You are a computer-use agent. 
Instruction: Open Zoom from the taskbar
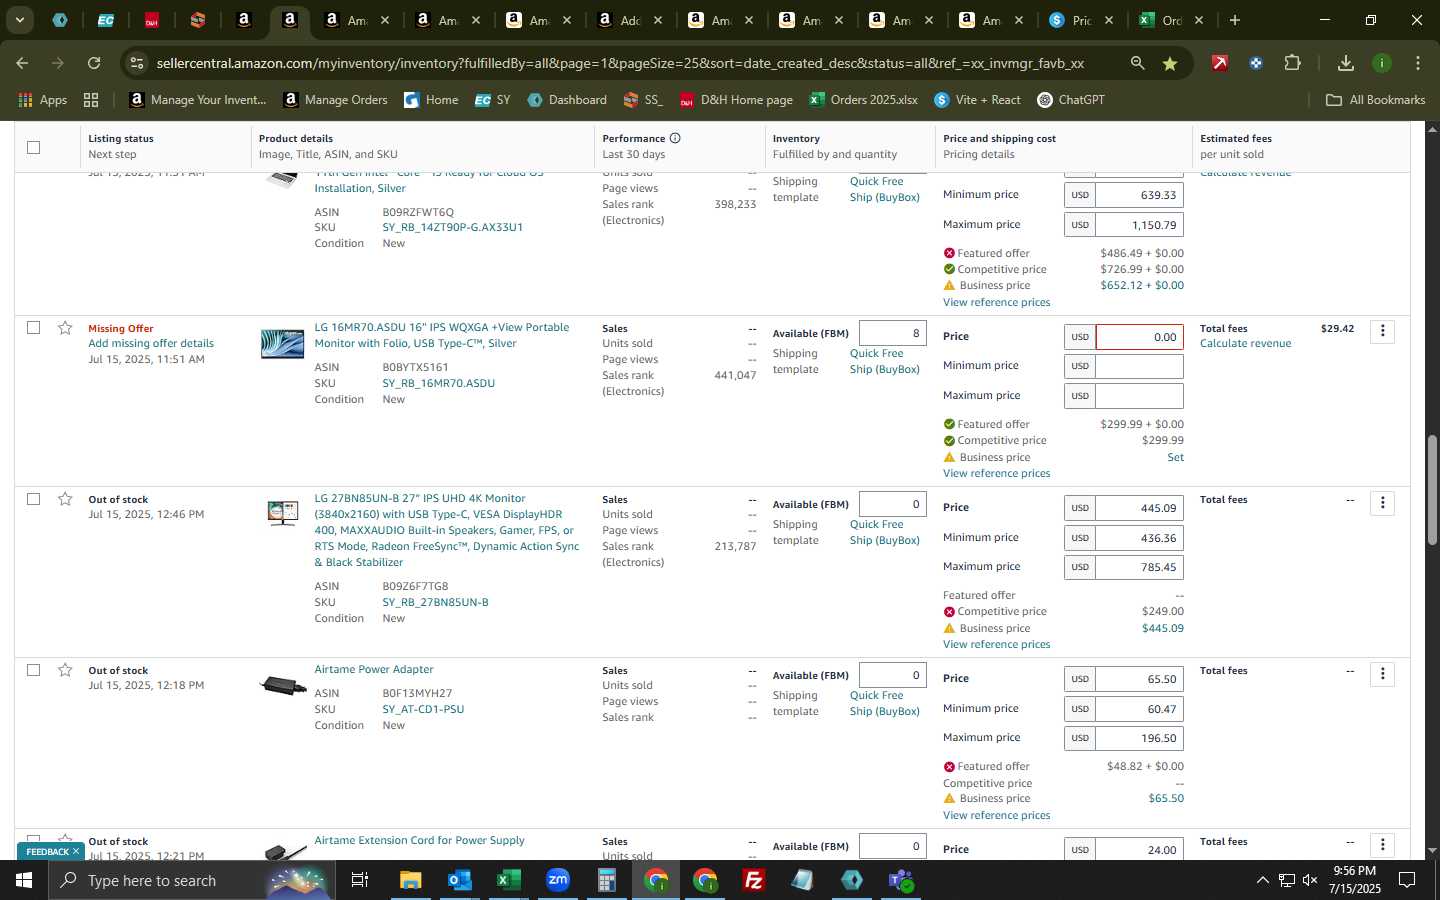pyautogui.click(x=557, y=880)
